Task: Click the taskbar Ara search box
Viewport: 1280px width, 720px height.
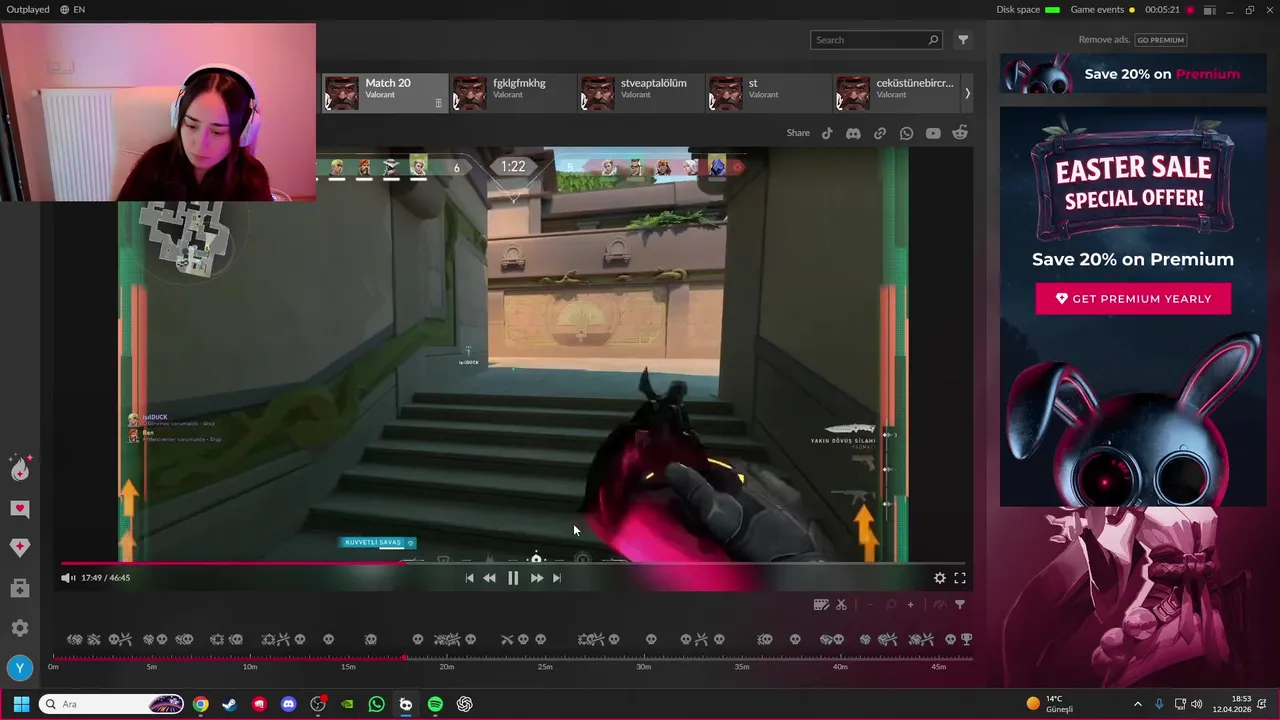Action: (112, 704)
